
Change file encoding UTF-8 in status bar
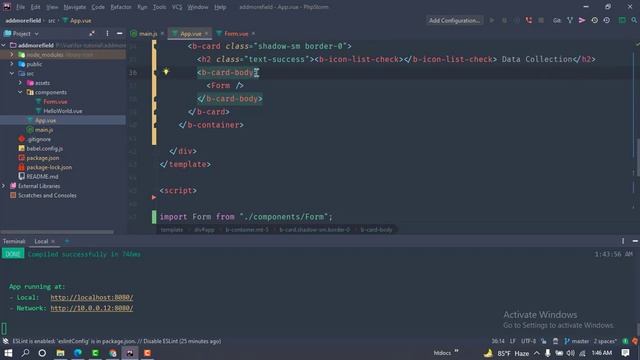tap(528, 341)
